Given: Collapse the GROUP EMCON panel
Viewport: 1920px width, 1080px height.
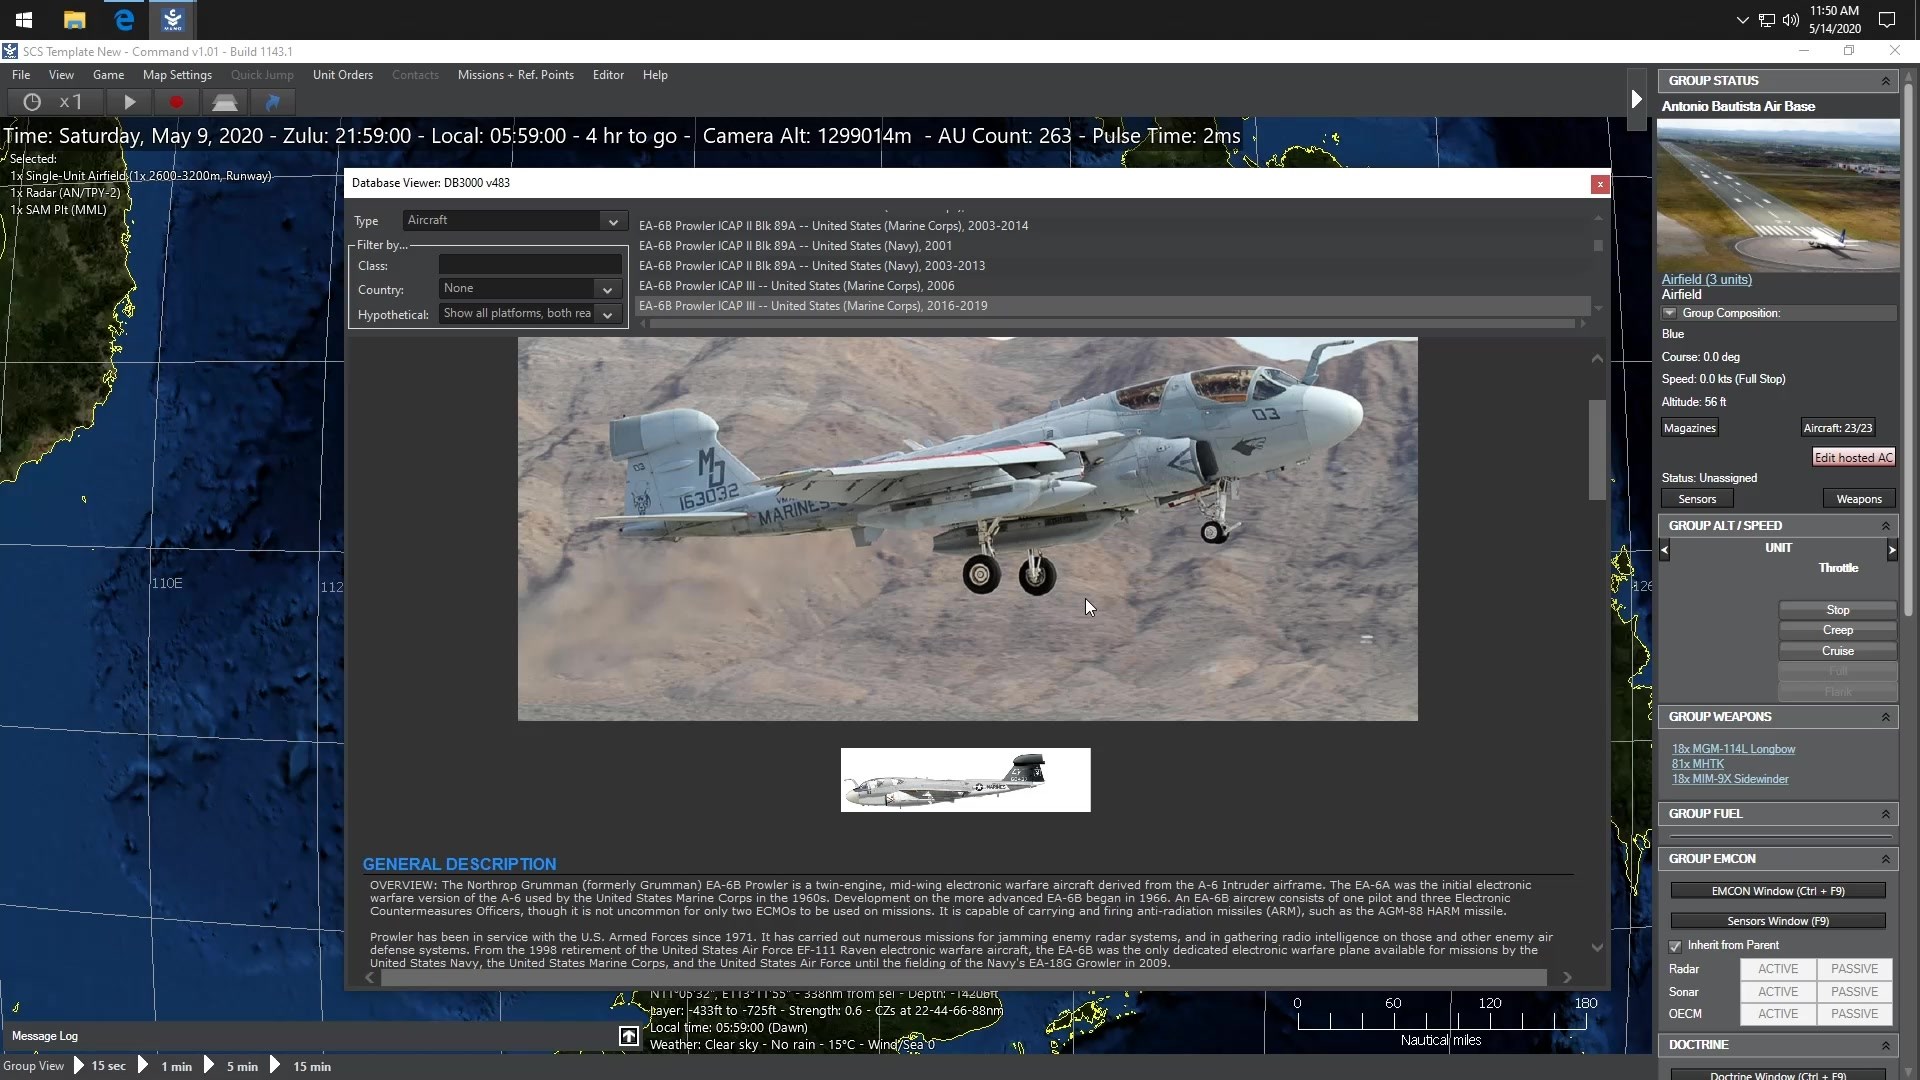Looking at the screenshot, I should [1885, 859].
